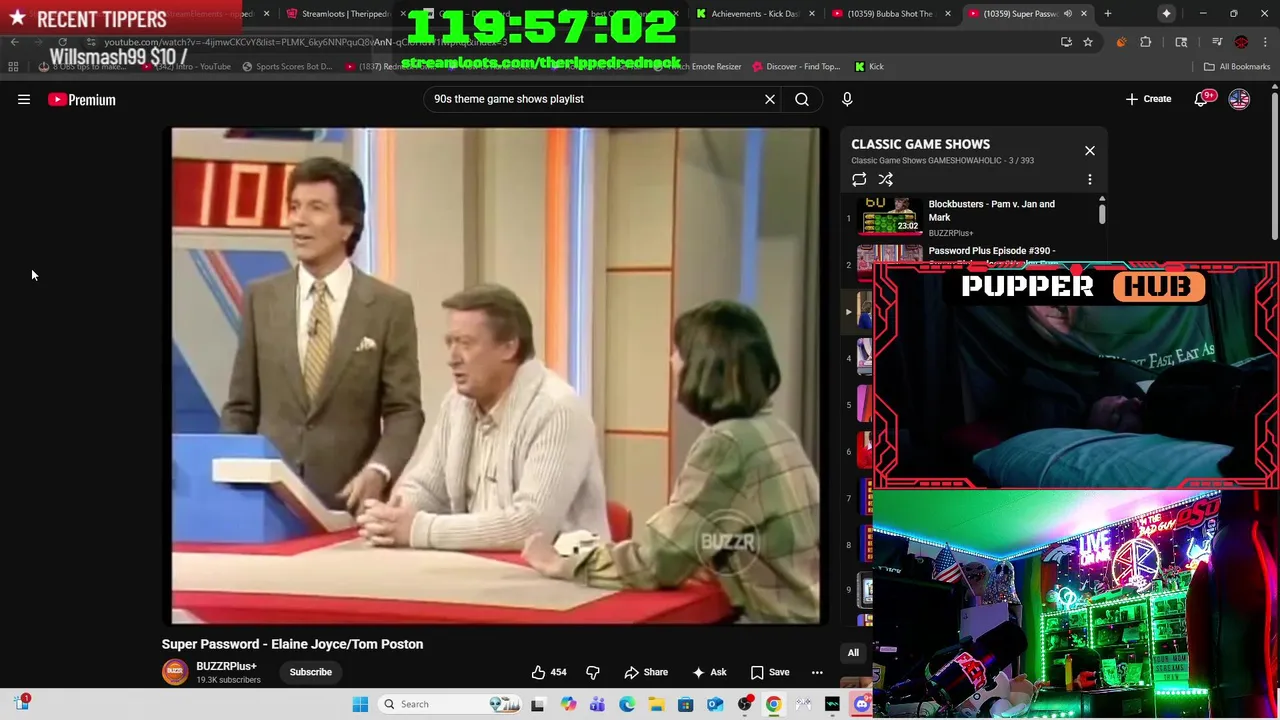Open playlist more-options menu
Viewport: 1280px width, 720px height.
click(x=1090, y=180)
